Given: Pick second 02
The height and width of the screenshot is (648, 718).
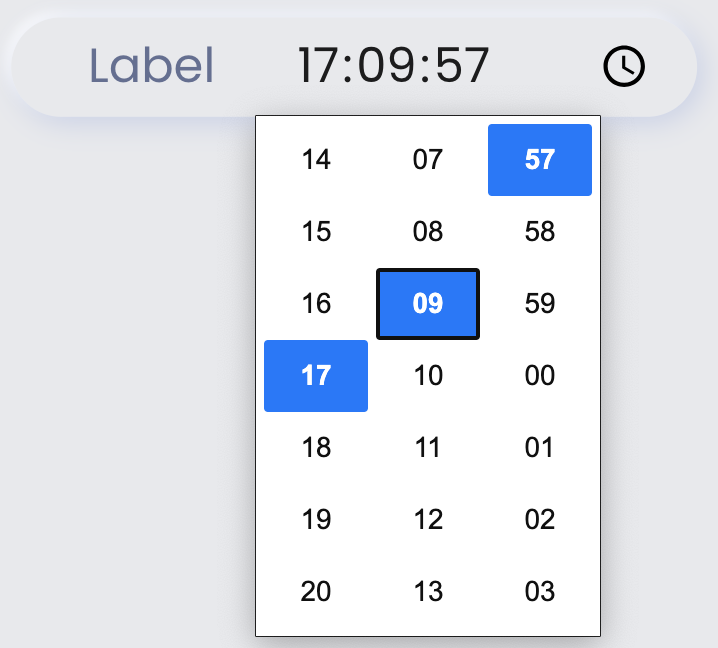Looking at the screenshot, I should [540, 519].
